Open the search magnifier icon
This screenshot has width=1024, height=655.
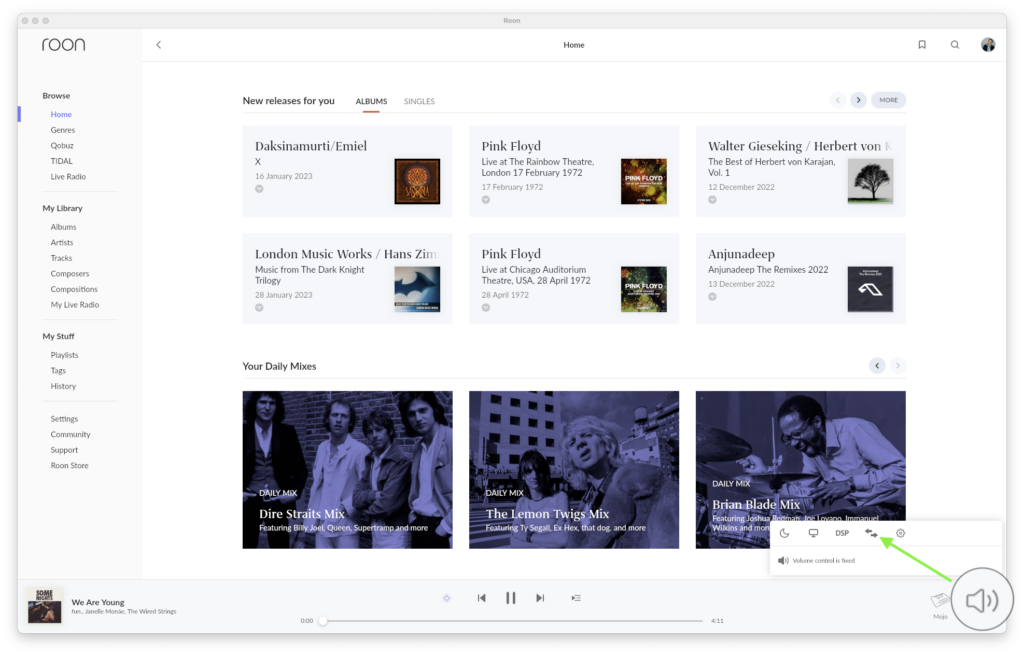[x=955, y=45]
